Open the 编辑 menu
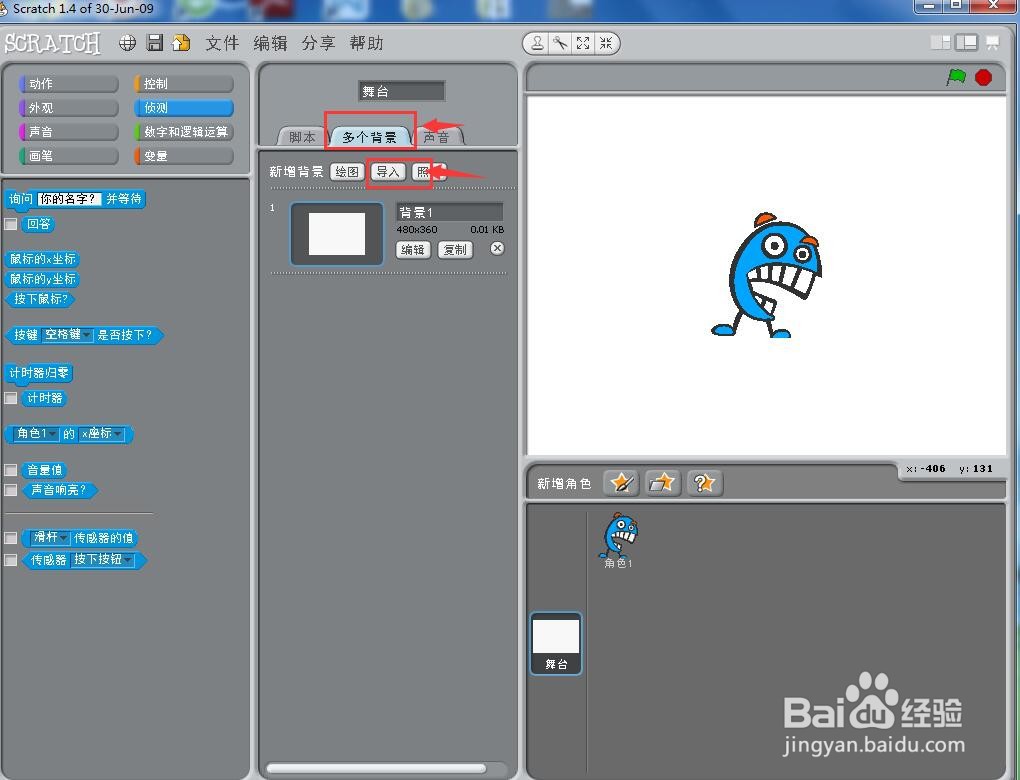Image resolution: width=1020 pixels, height=780 pixels. pos(270,43)
